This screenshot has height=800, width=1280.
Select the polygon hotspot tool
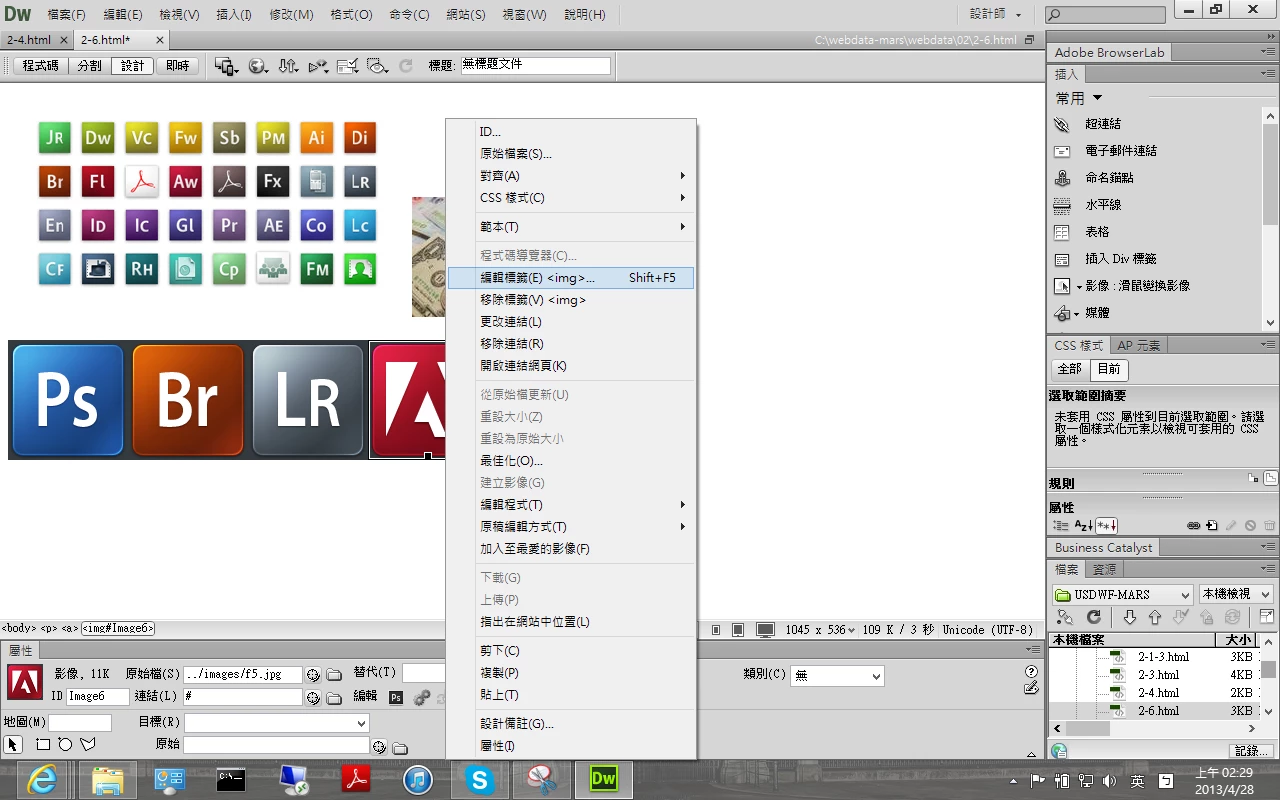[87, 744]
